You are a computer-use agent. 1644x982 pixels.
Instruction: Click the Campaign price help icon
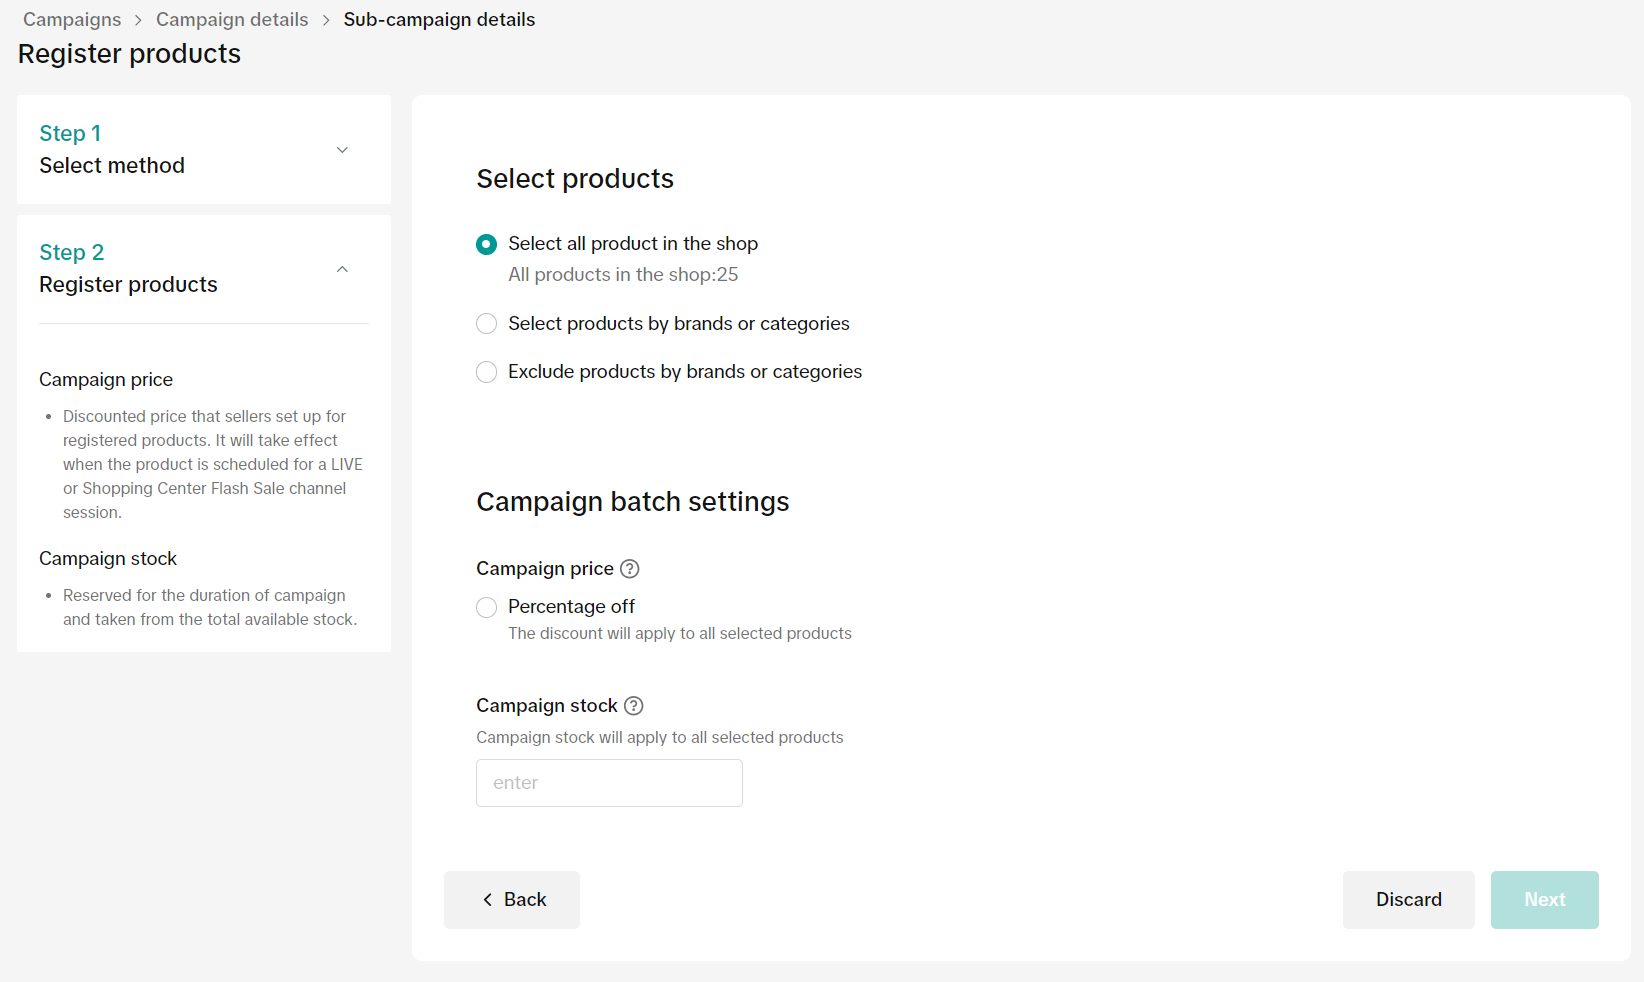coord(629,569)
